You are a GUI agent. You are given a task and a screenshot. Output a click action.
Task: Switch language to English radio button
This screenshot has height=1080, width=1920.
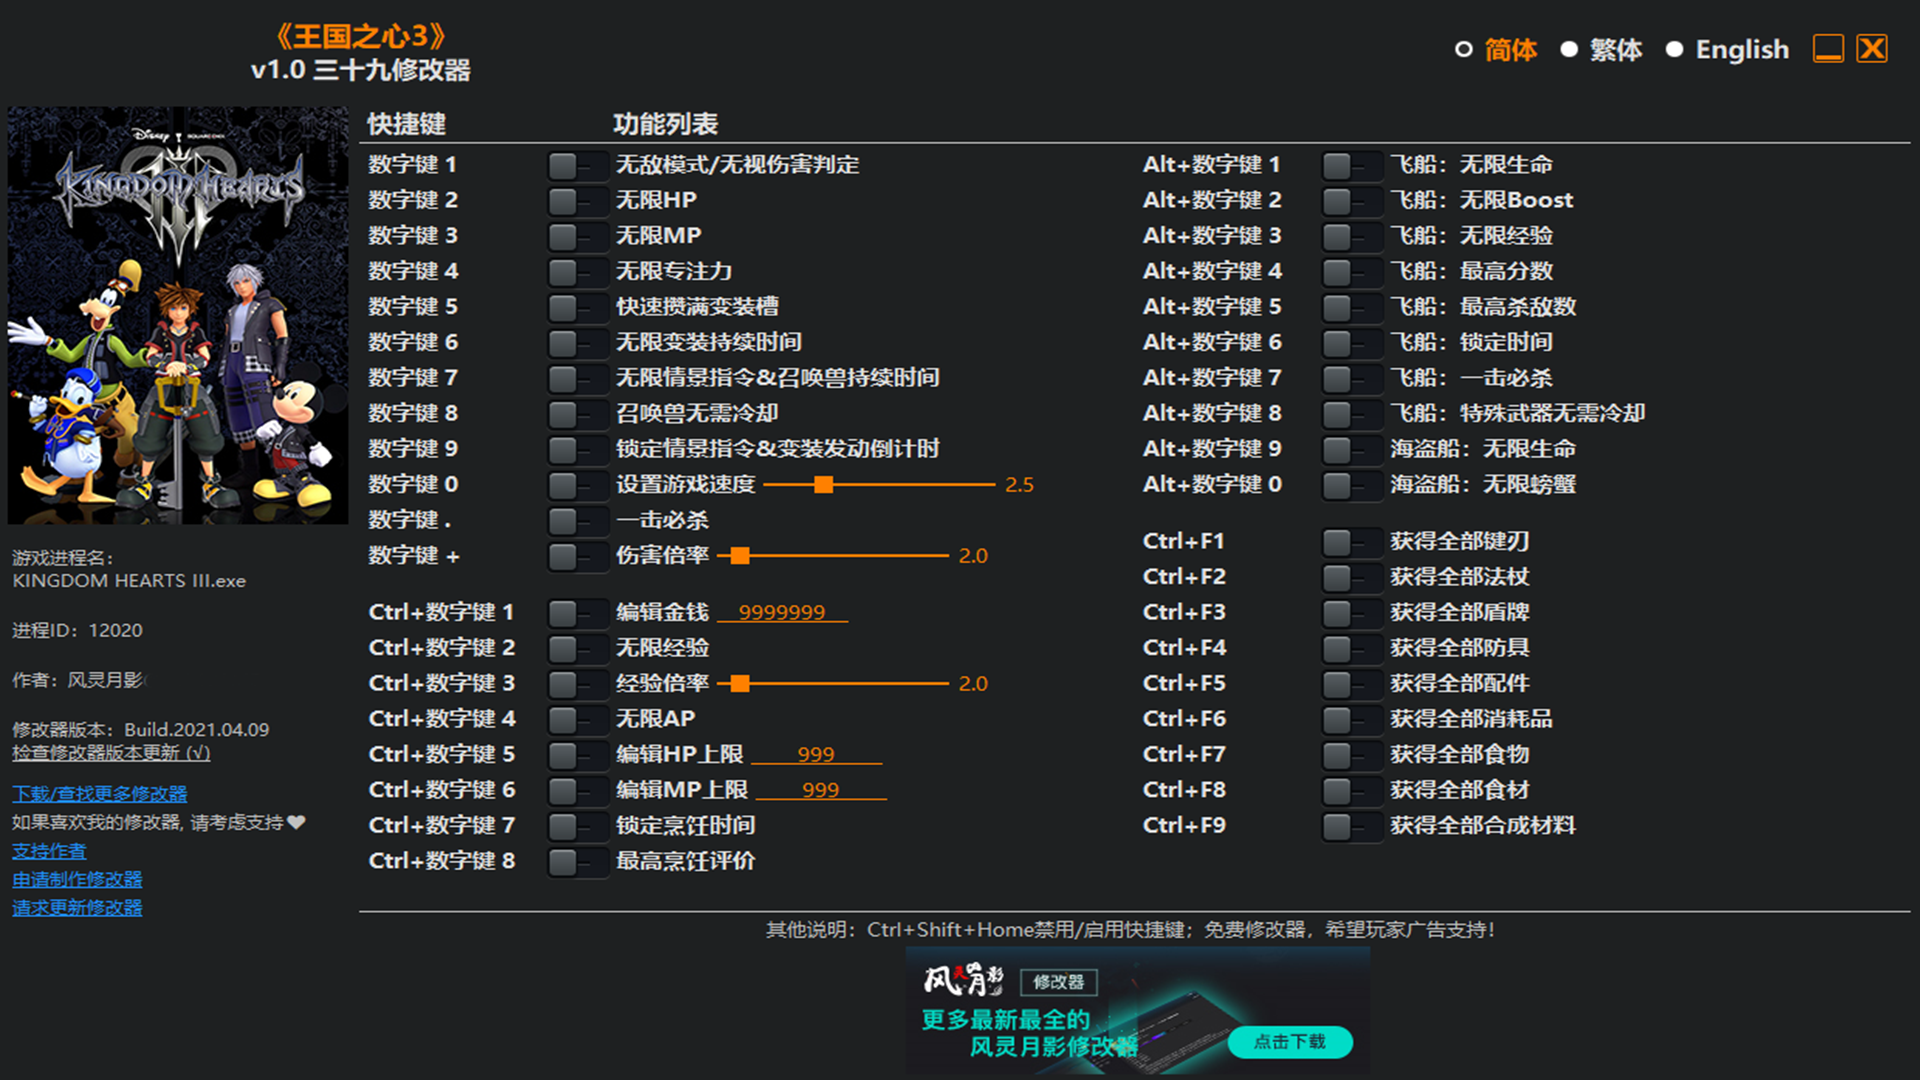tap(1674, 50)
